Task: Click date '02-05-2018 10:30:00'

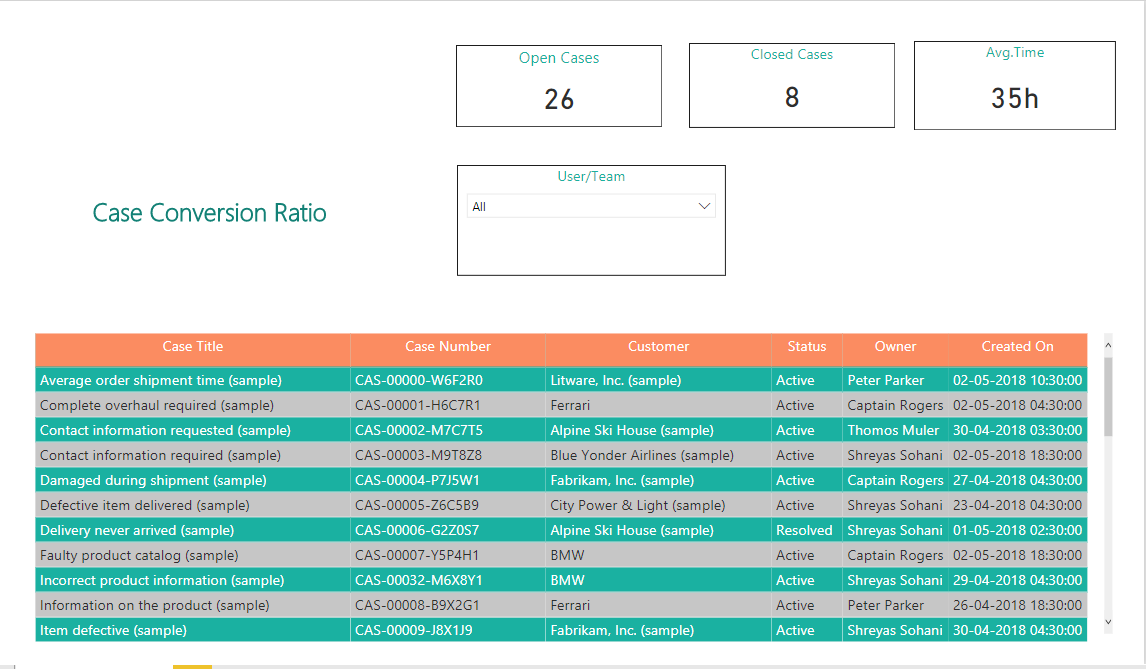Action: tap(1017, 380)
